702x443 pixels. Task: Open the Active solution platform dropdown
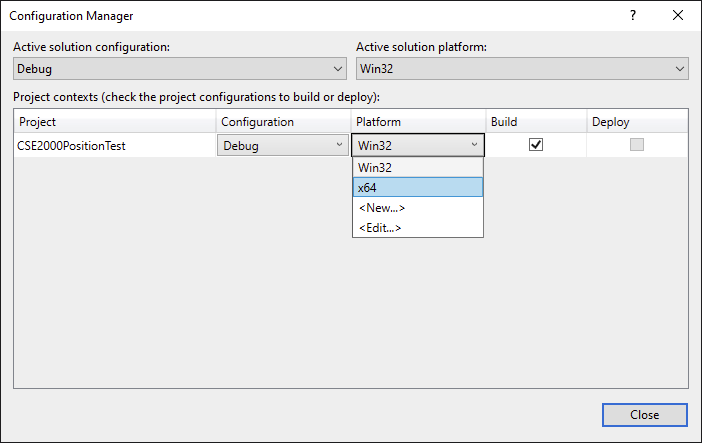tap(522, 69)
